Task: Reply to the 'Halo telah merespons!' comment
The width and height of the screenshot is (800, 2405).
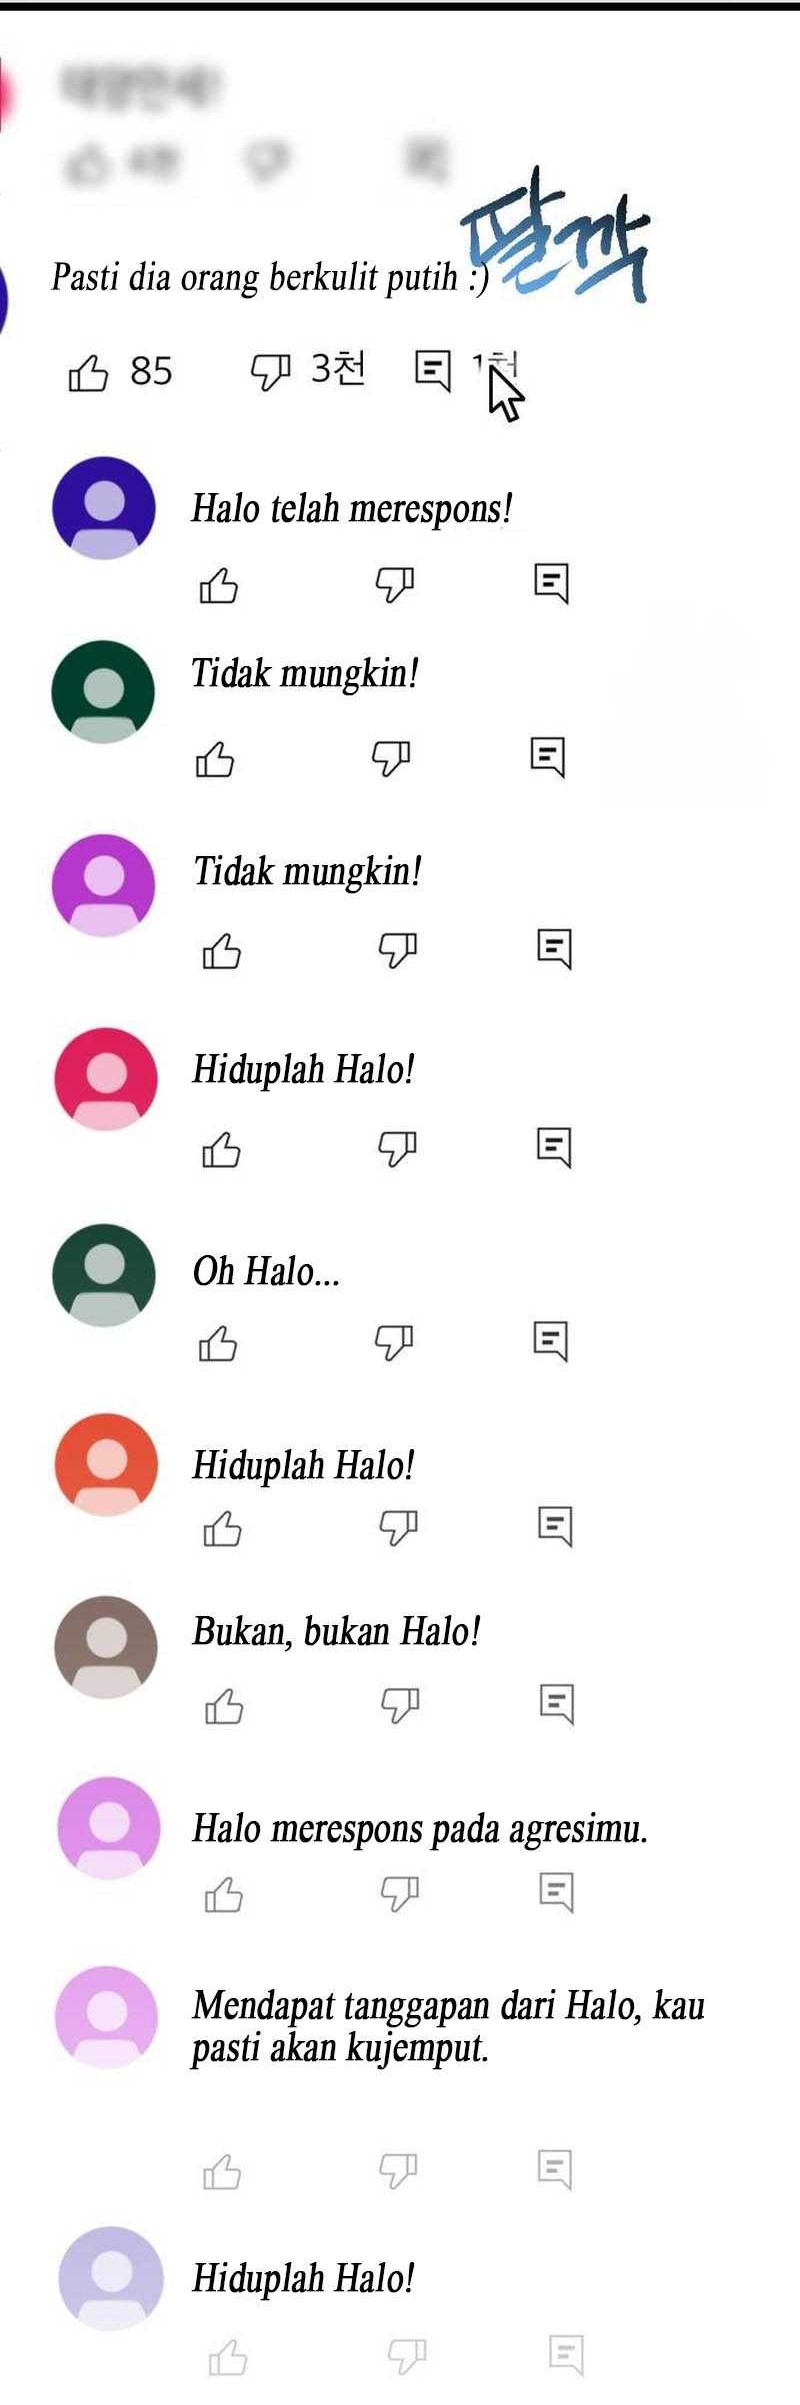Action: tap(551, 583)
